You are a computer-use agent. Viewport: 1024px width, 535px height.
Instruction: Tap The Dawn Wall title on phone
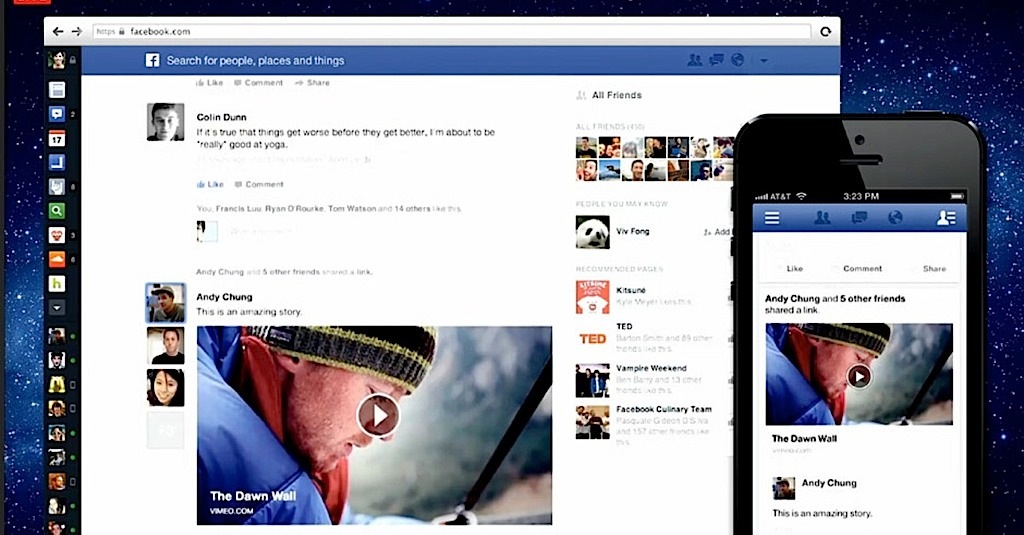tap(804, 439)
